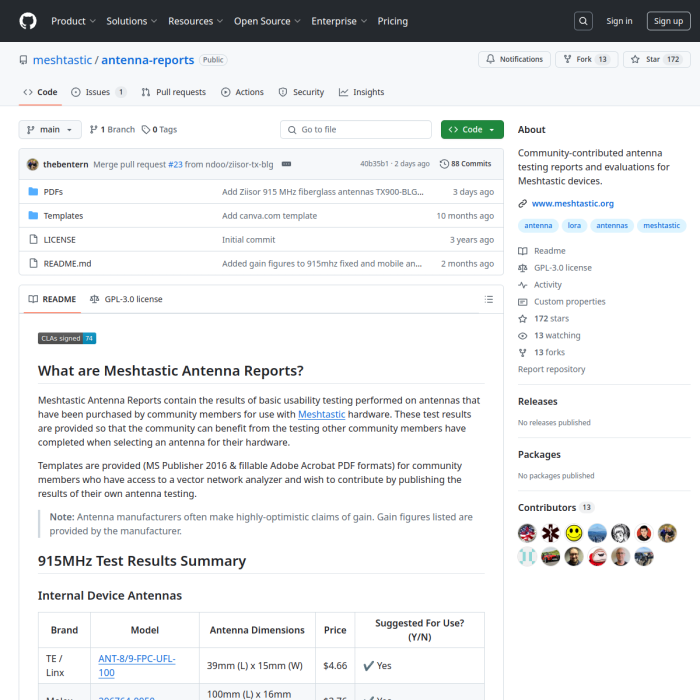Screen dimensions: 700x700
Task: Click the lora topic tag
Action: tap(574, 226)
